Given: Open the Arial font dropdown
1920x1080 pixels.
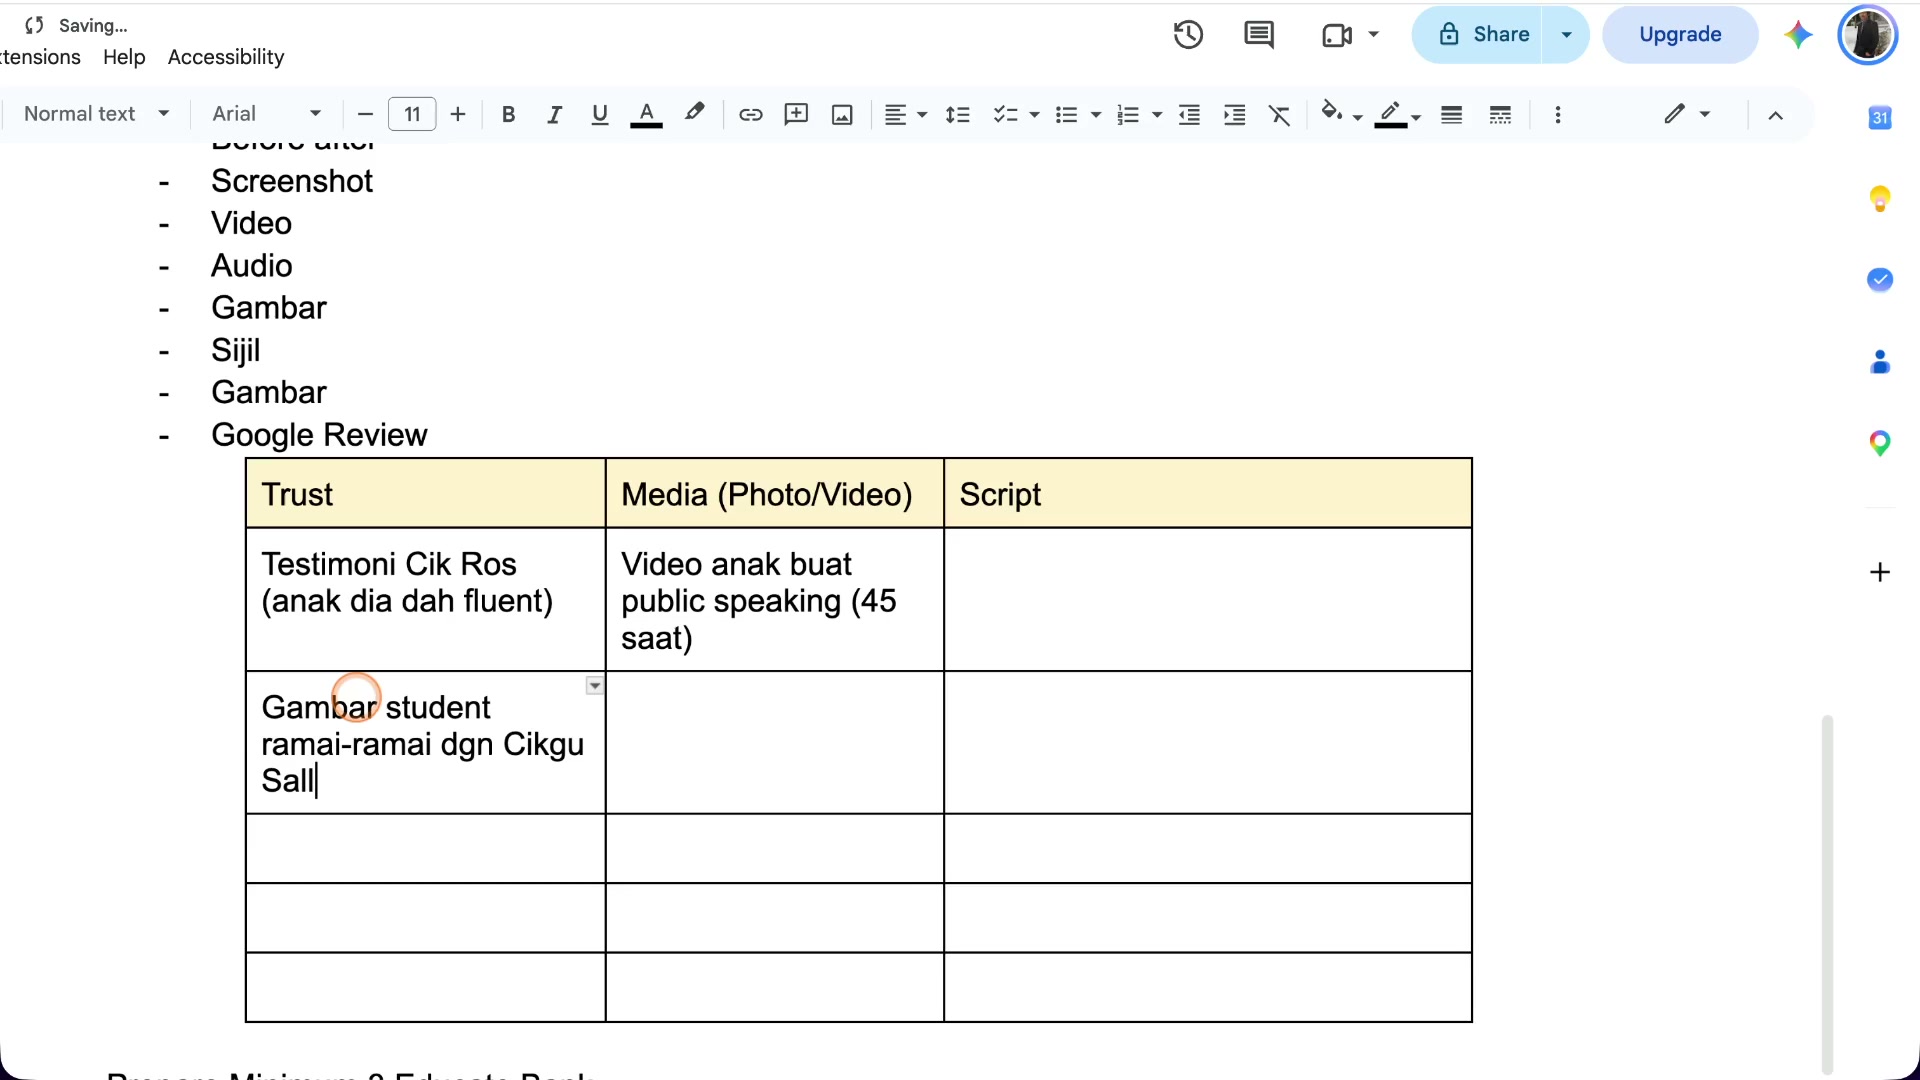Looking at the screenshot, I should [266, 114].
